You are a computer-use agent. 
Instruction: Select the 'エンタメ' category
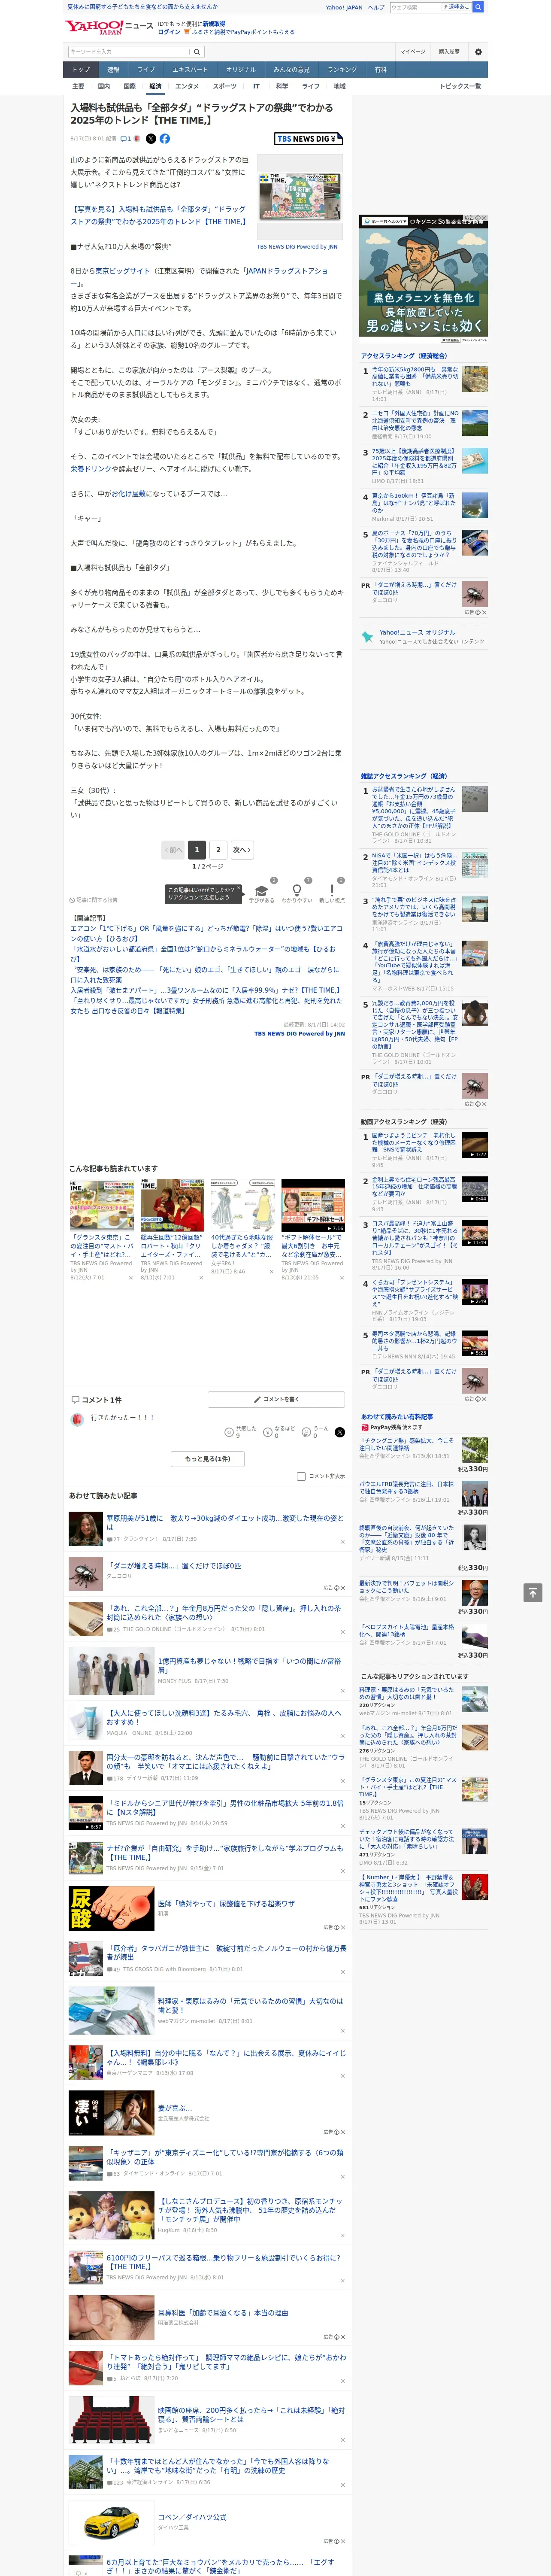coord(187,86)
